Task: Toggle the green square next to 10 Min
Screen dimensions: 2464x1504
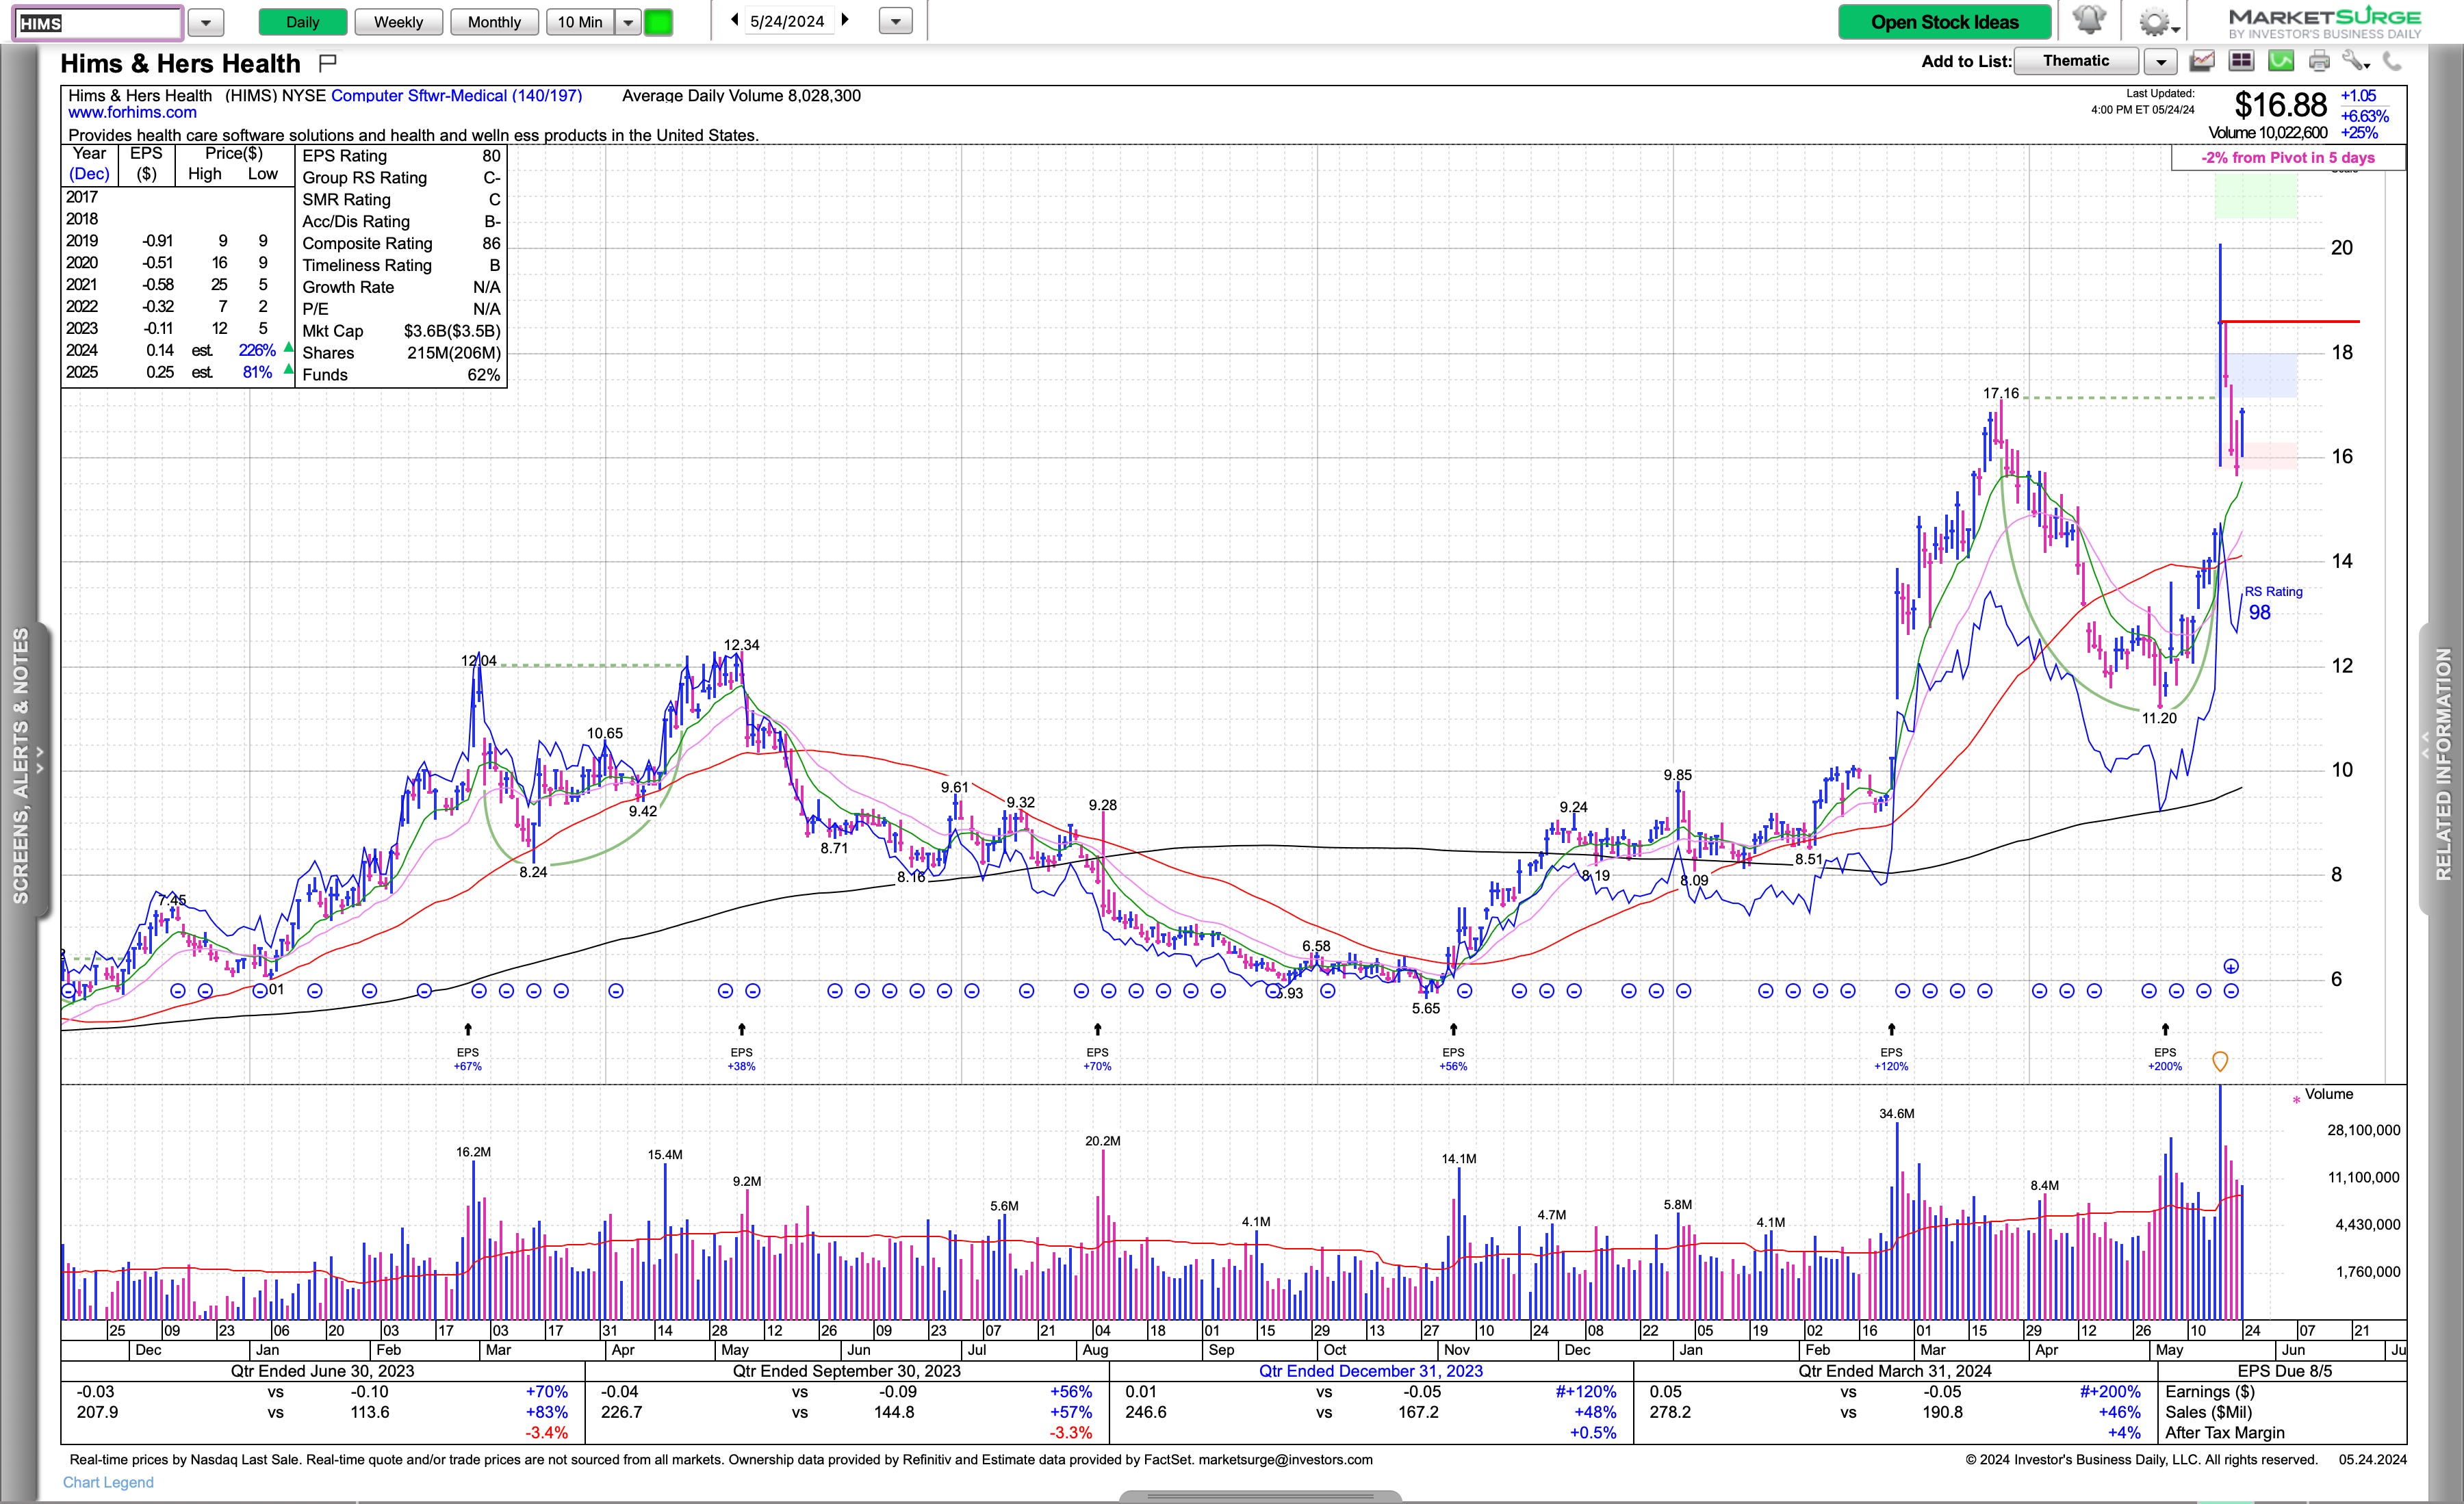Action: 658,22
